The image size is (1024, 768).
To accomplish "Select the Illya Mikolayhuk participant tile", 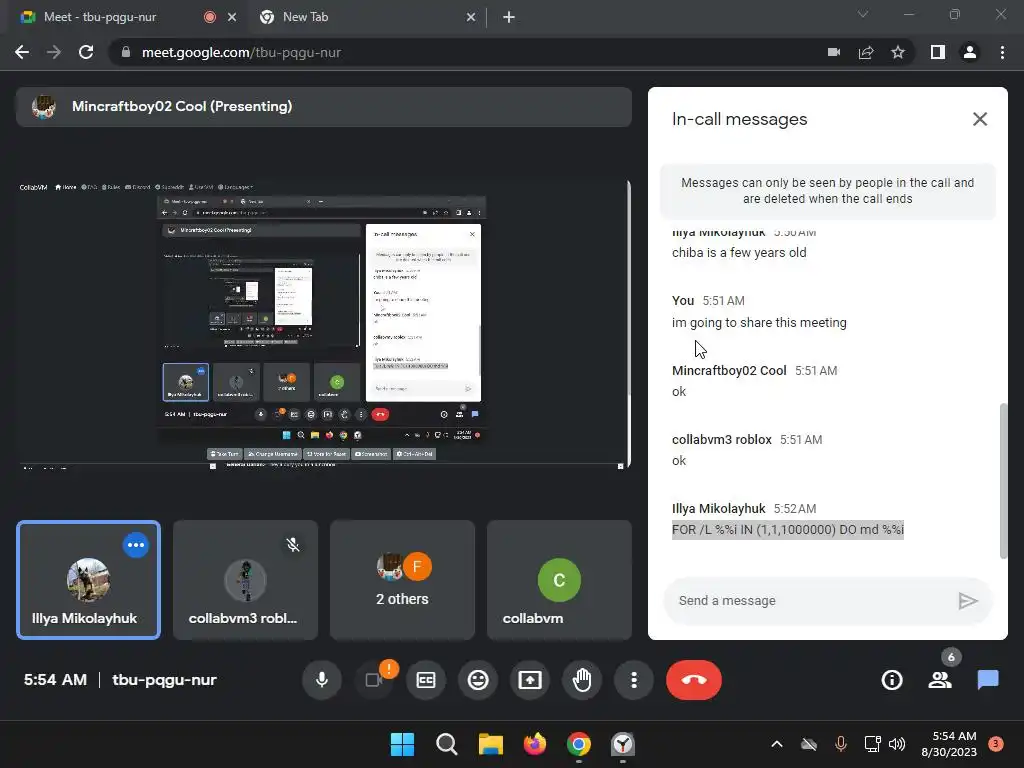I will pos(88,580).
